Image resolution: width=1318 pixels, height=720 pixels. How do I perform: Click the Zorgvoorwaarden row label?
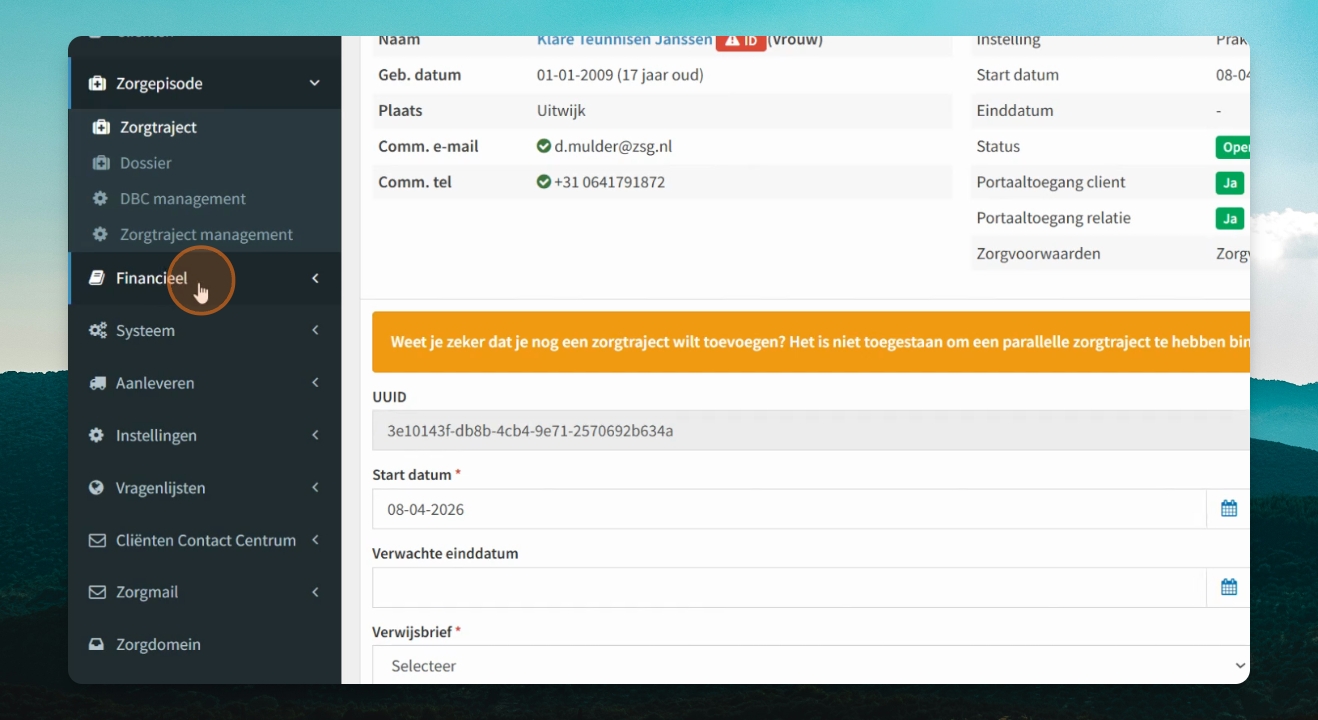pos(1038,253)
